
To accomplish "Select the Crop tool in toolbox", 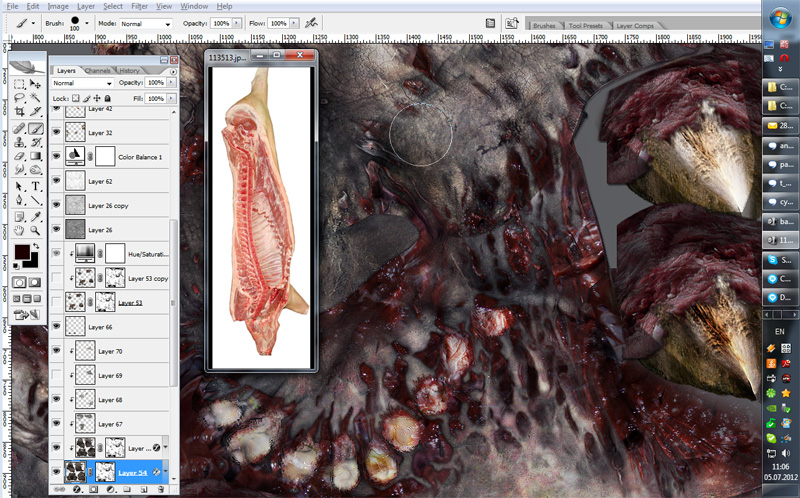I will tap(21, 113).
